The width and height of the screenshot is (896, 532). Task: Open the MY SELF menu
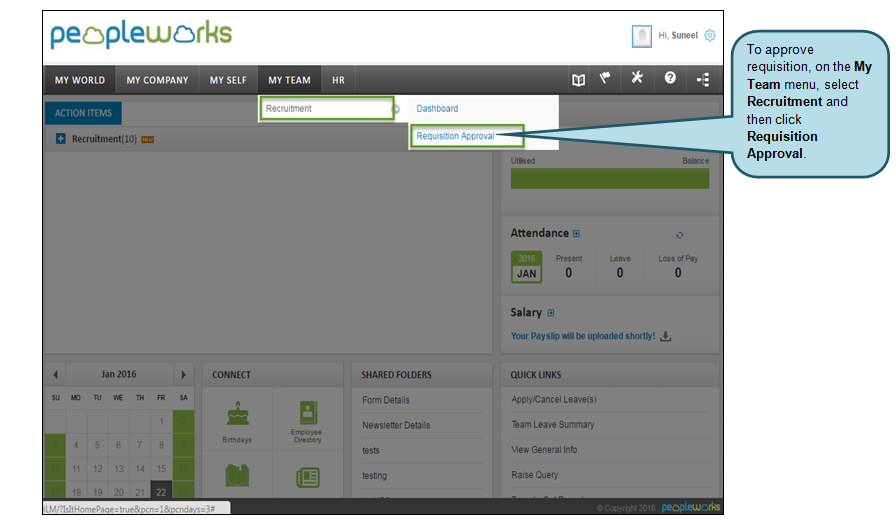pos(228,80)
